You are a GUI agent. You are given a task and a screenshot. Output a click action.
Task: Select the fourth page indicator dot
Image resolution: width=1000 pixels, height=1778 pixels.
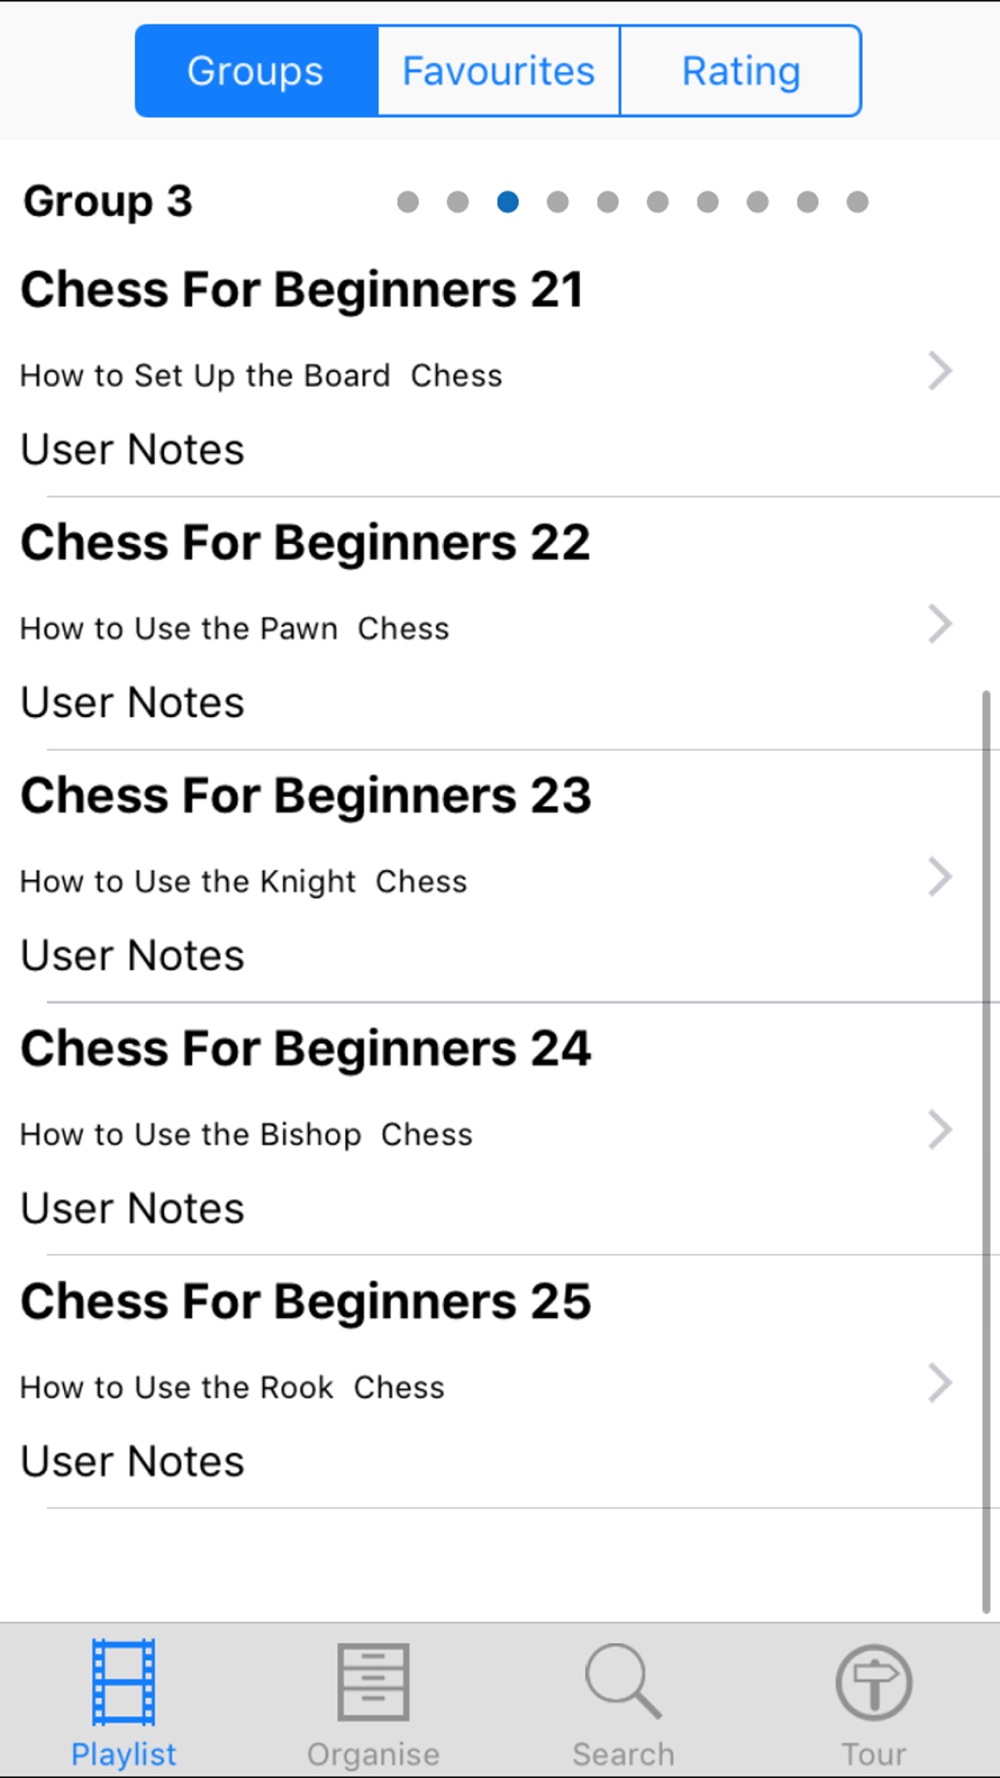[557, 202]
